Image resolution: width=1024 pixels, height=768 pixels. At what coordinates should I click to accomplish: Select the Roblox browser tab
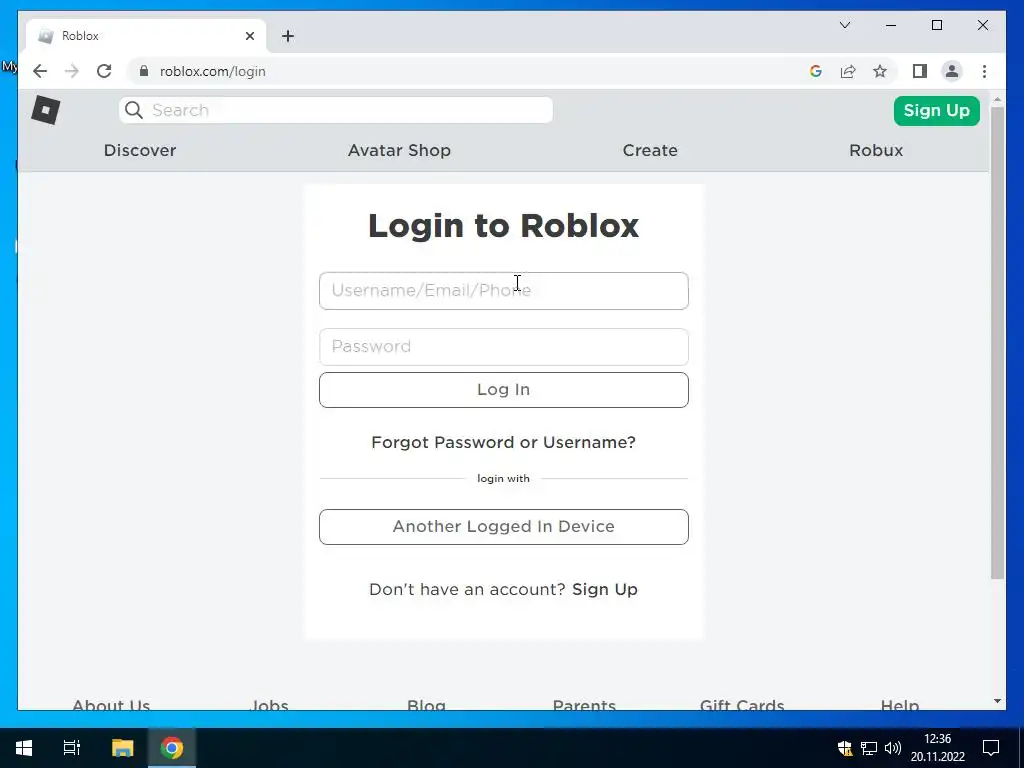(x=146, y=36)
